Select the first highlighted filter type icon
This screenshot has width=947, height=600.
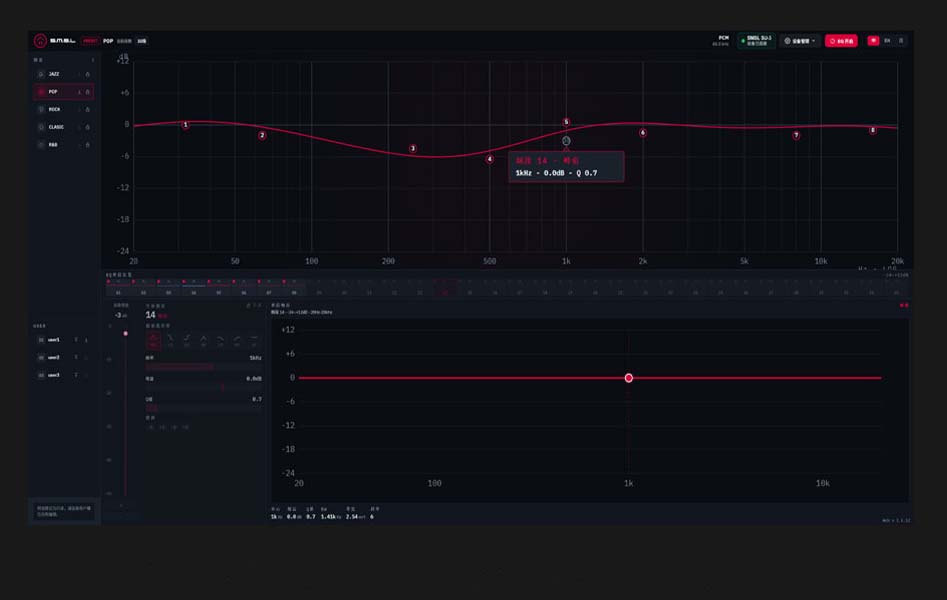tap(153, 340)
